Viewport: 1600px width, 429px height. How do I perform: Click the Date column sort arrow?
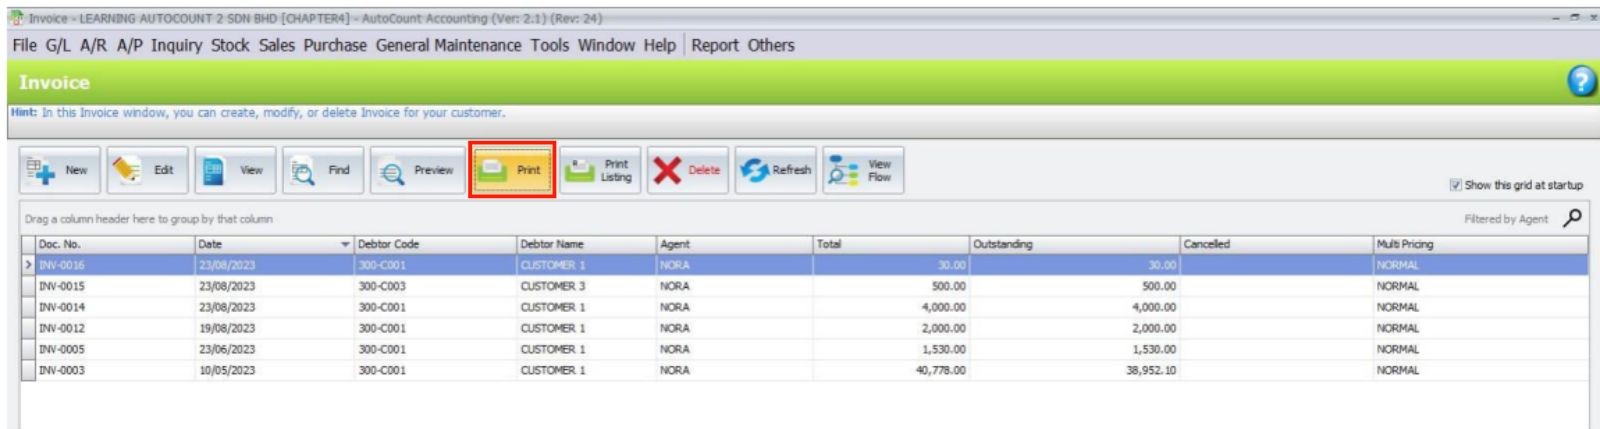click(x=345, y=245)
